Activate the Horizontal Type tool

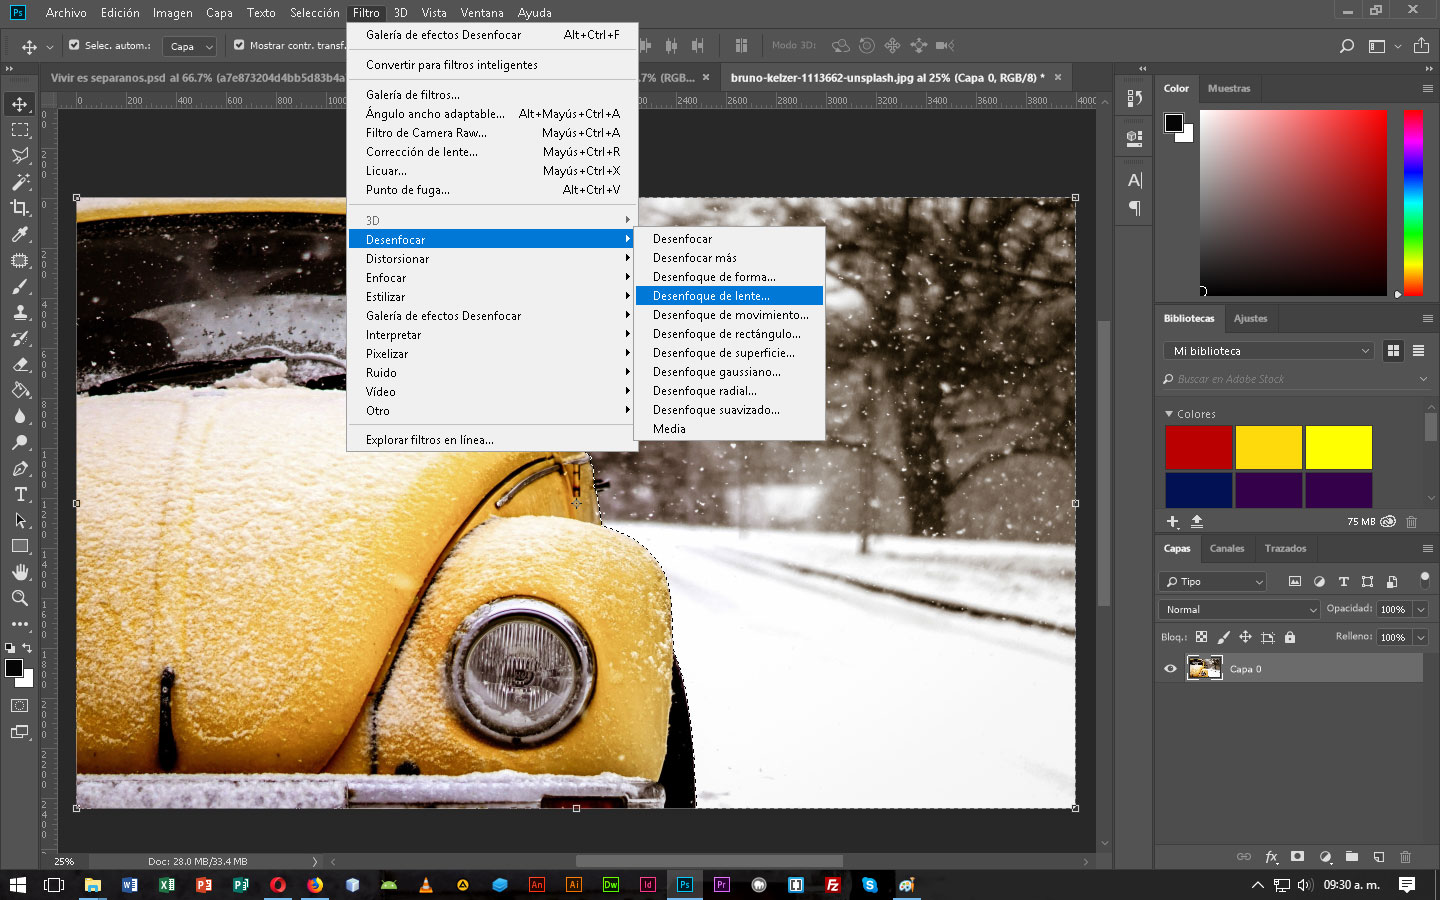pyautogui.click(x=20, y=494)
